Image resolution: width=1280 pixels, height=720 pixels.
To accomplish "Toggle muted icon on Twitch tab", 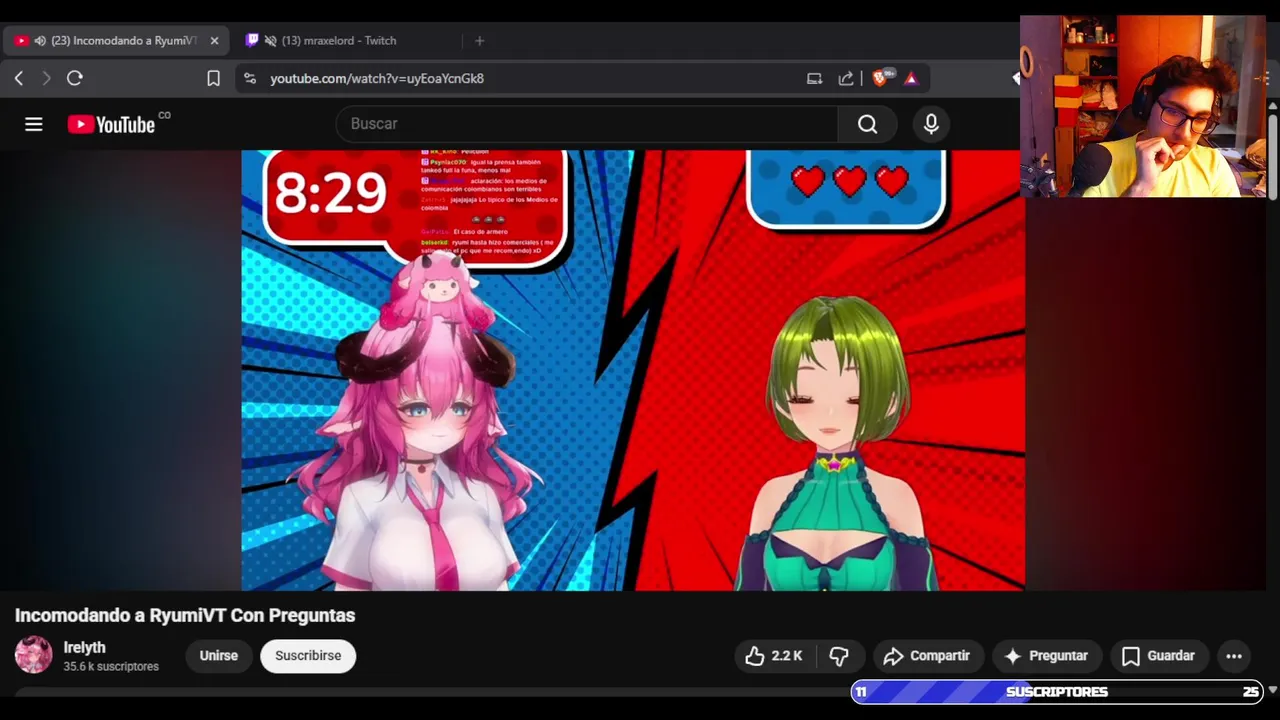I will coord(270,41).
